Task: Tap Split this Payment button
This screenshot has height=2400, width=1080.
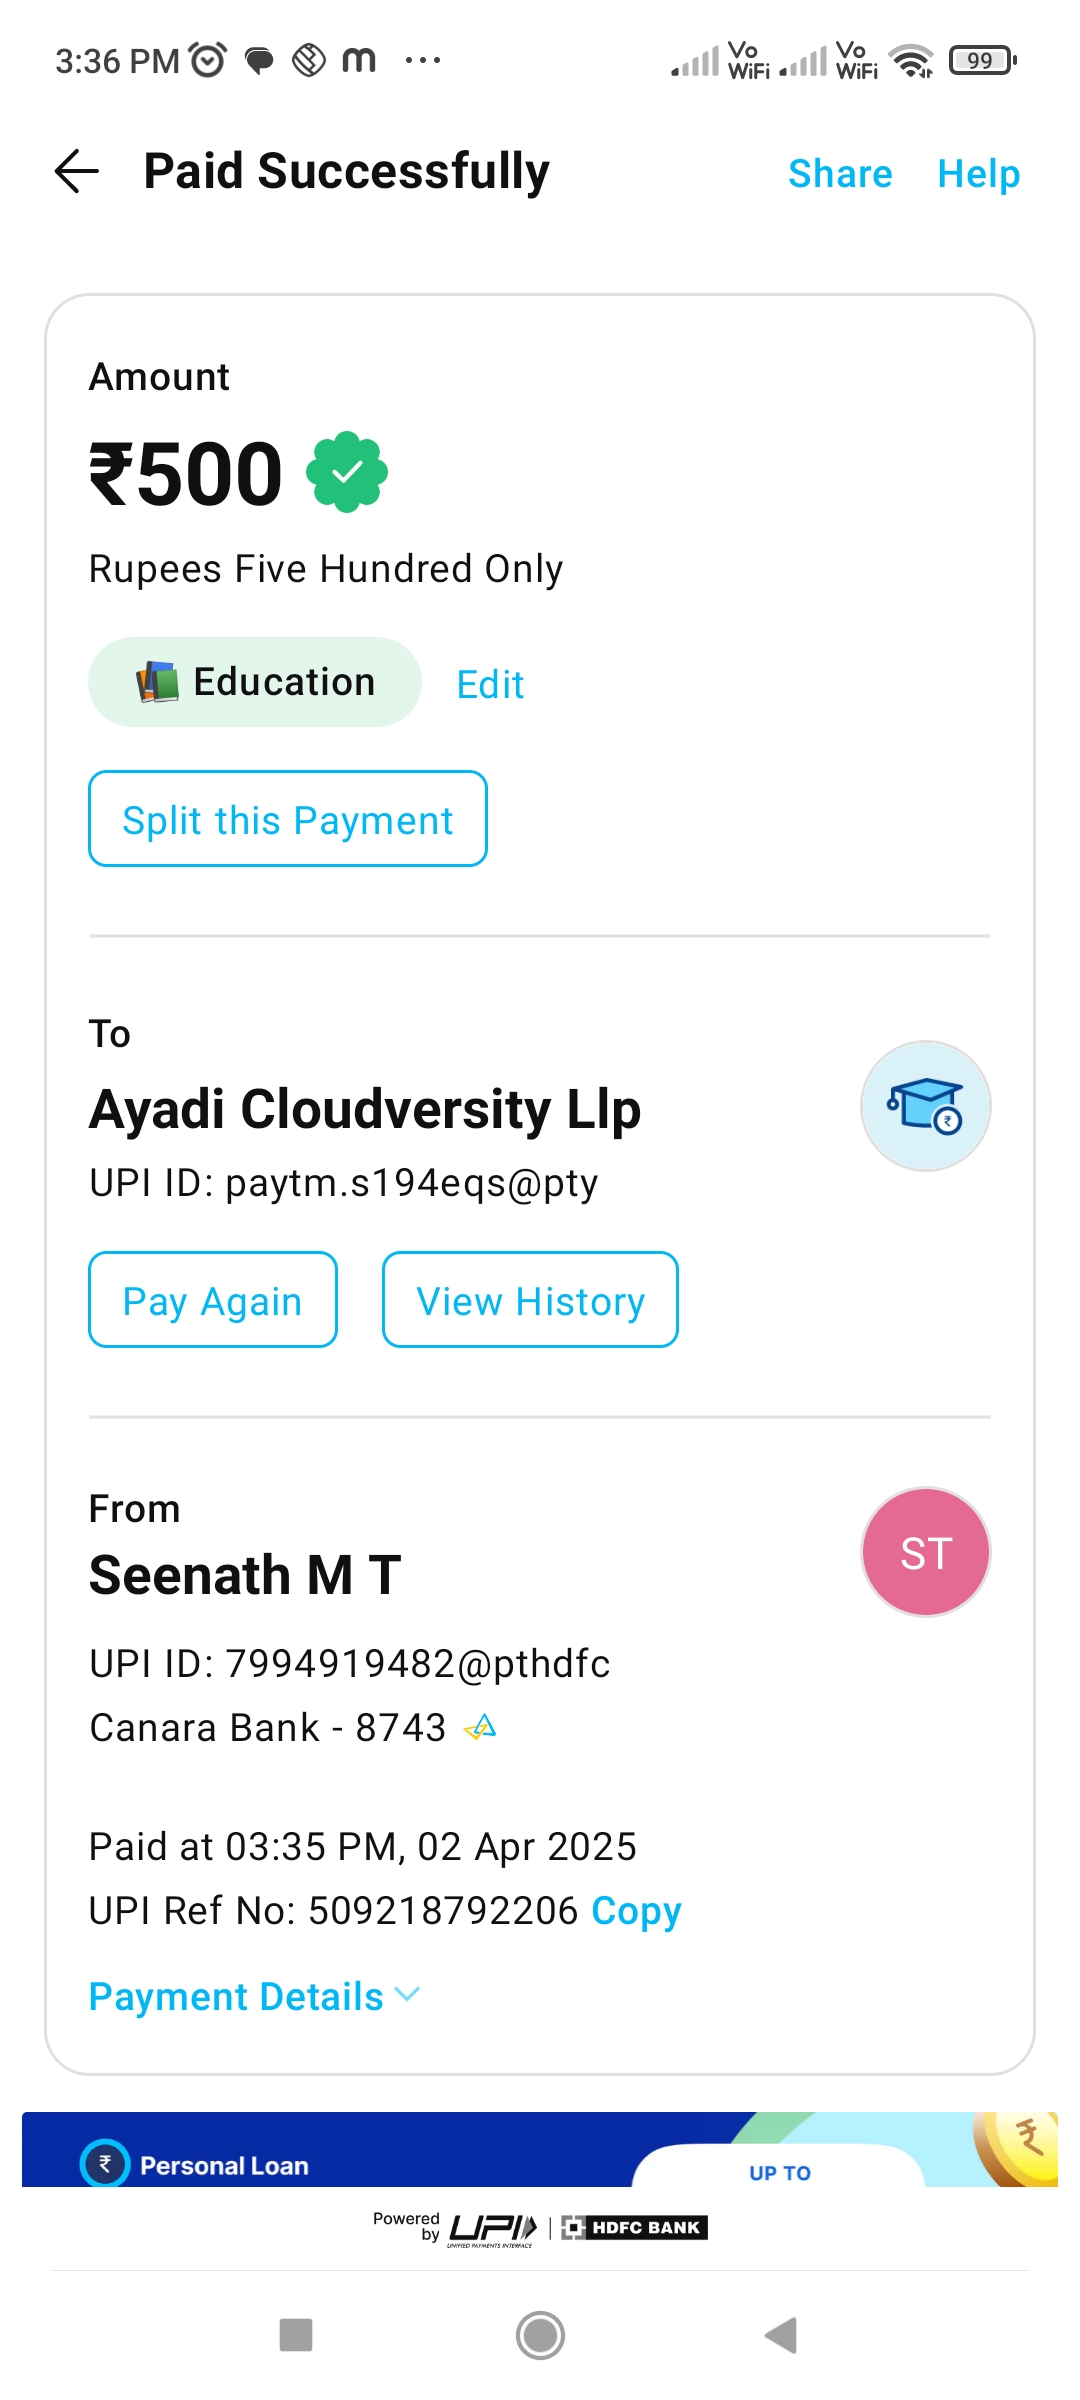Action: click(288, 819)
